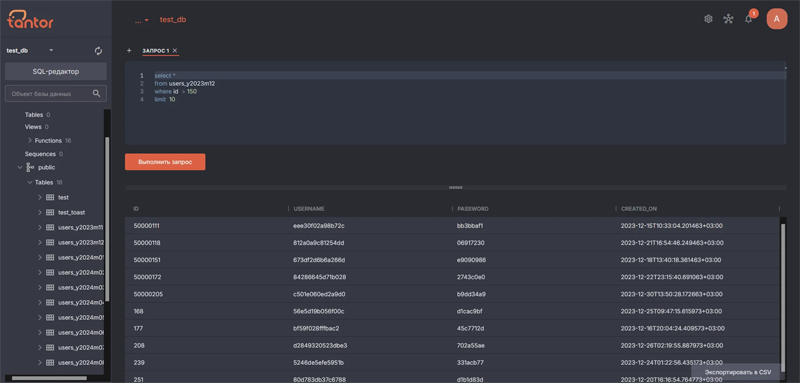Click the table icon of users_y2023m12
This screenshot has height=383, width=800.
coord(50,242)
